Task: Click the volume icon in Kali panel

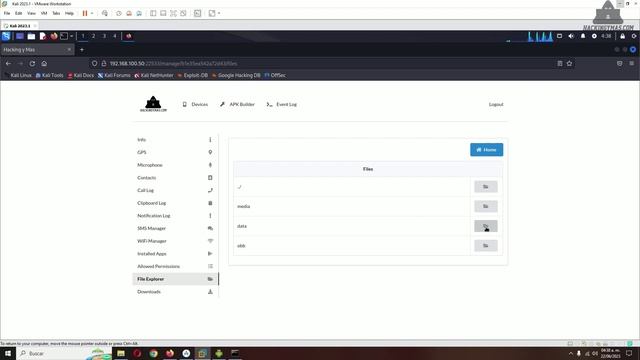Action: pos(571,36)
